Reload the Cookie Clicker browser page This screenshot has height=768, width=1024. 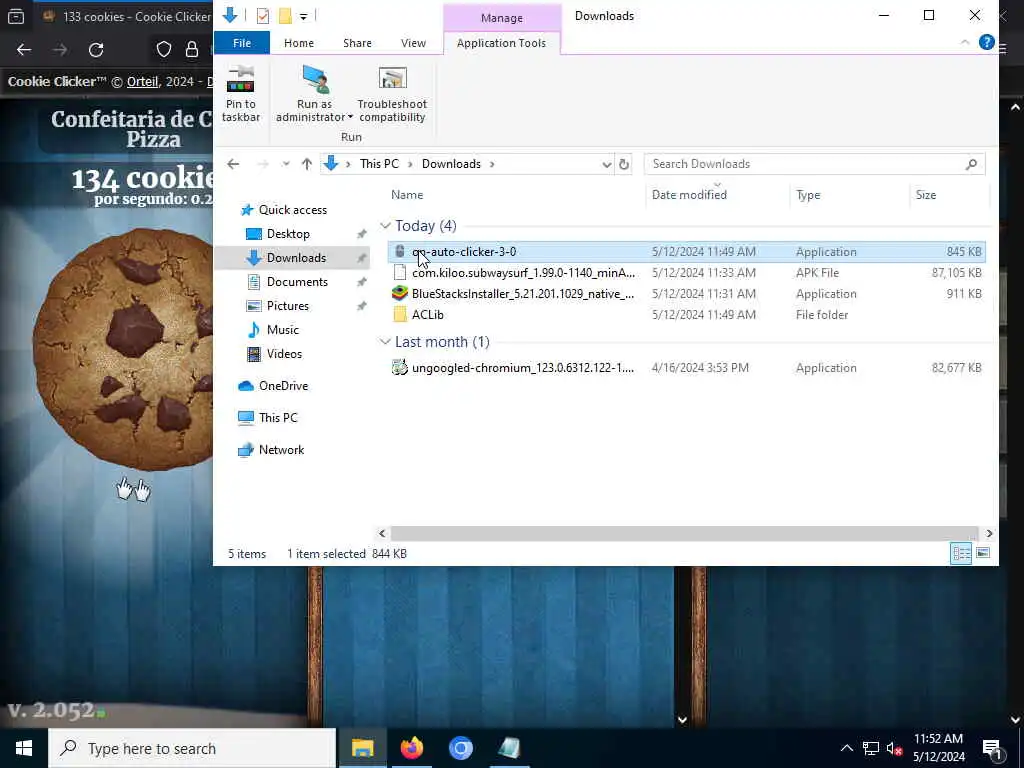pyautogui.click(x=96, y=50)
